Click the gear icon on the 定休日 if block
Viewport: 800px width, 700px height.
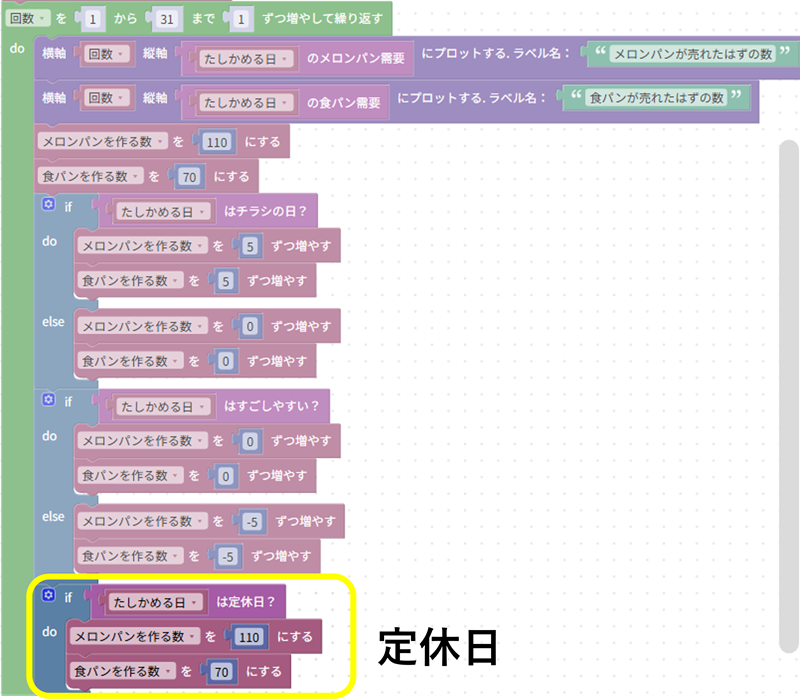(47, 596)
